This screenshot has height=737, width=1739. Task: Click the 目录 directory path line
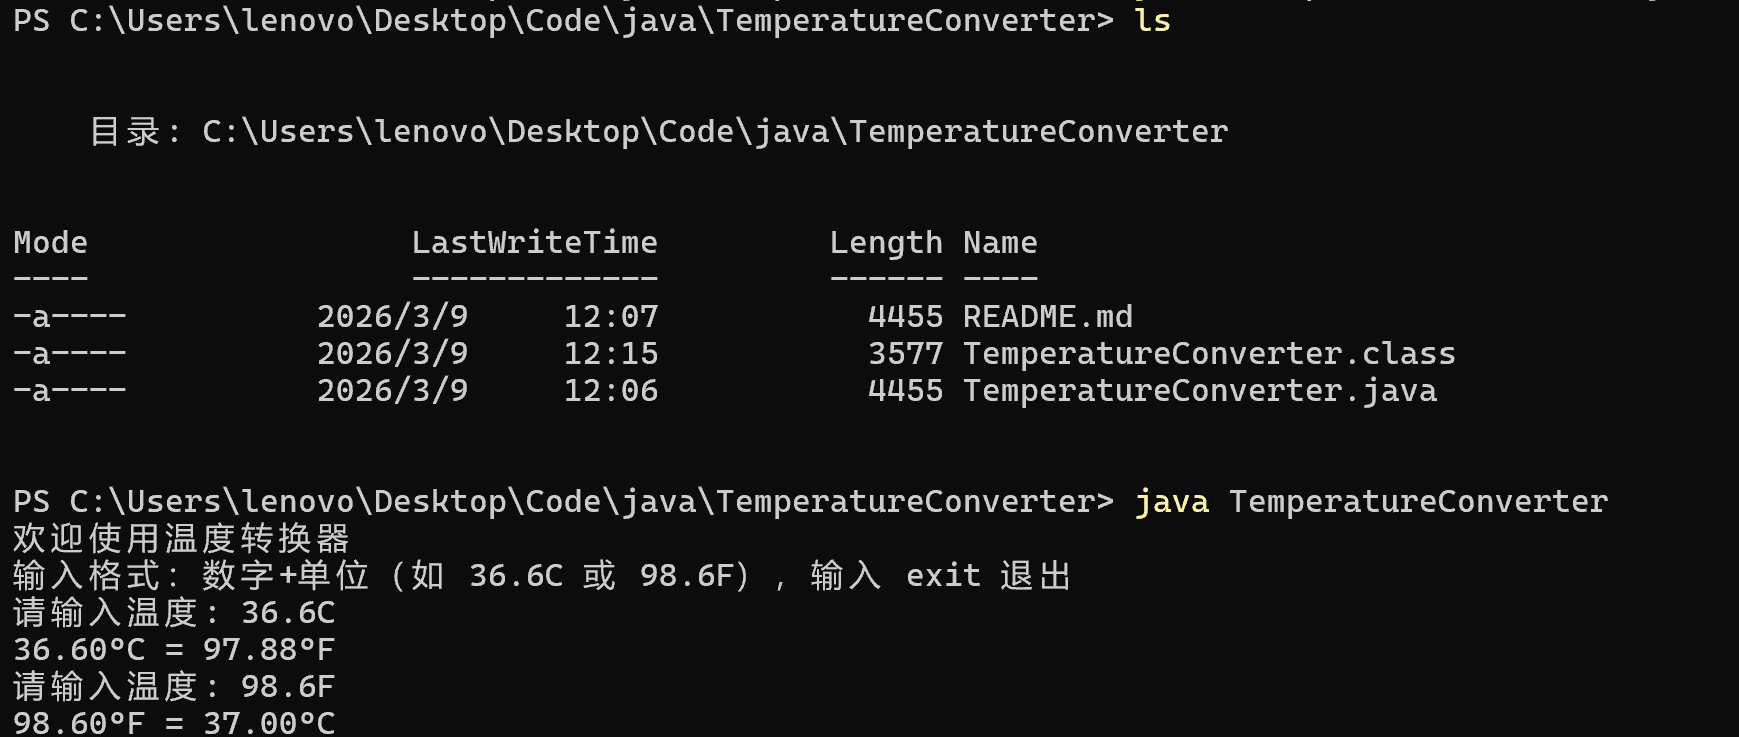(x=658, y=132)
